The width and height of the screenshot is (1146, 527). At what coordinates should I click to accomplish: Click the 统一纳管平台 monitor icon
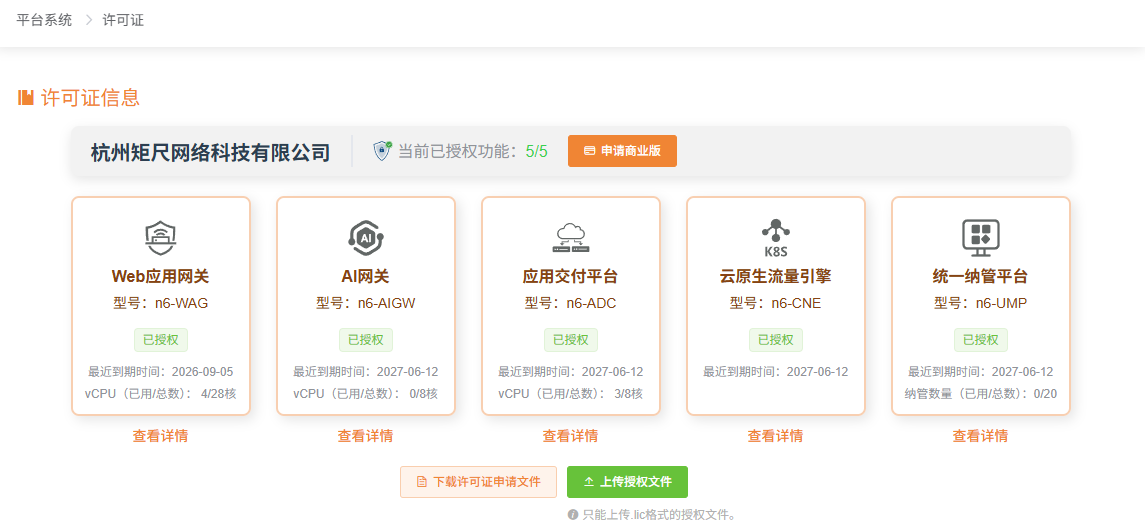pos(980,238)
